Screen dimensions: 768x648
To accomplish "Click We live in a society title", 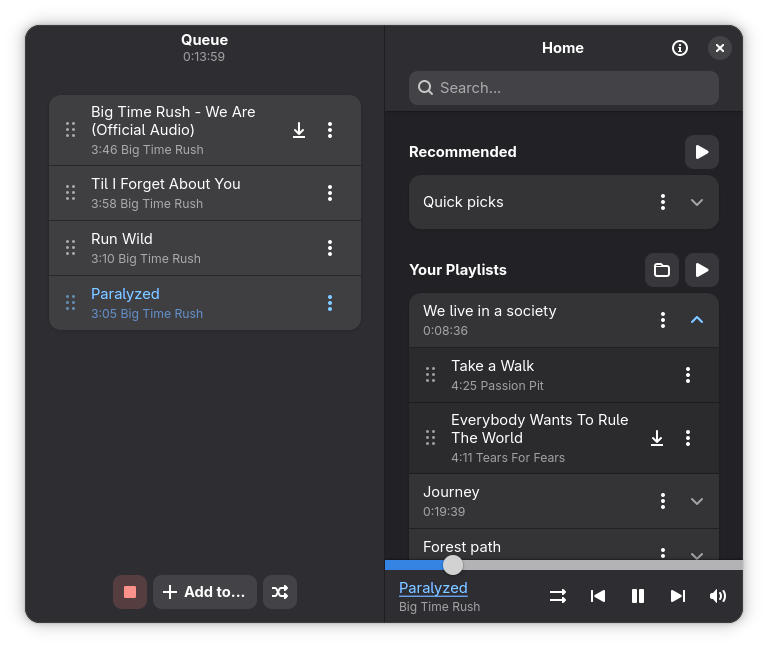I will (x=490, y=311).
